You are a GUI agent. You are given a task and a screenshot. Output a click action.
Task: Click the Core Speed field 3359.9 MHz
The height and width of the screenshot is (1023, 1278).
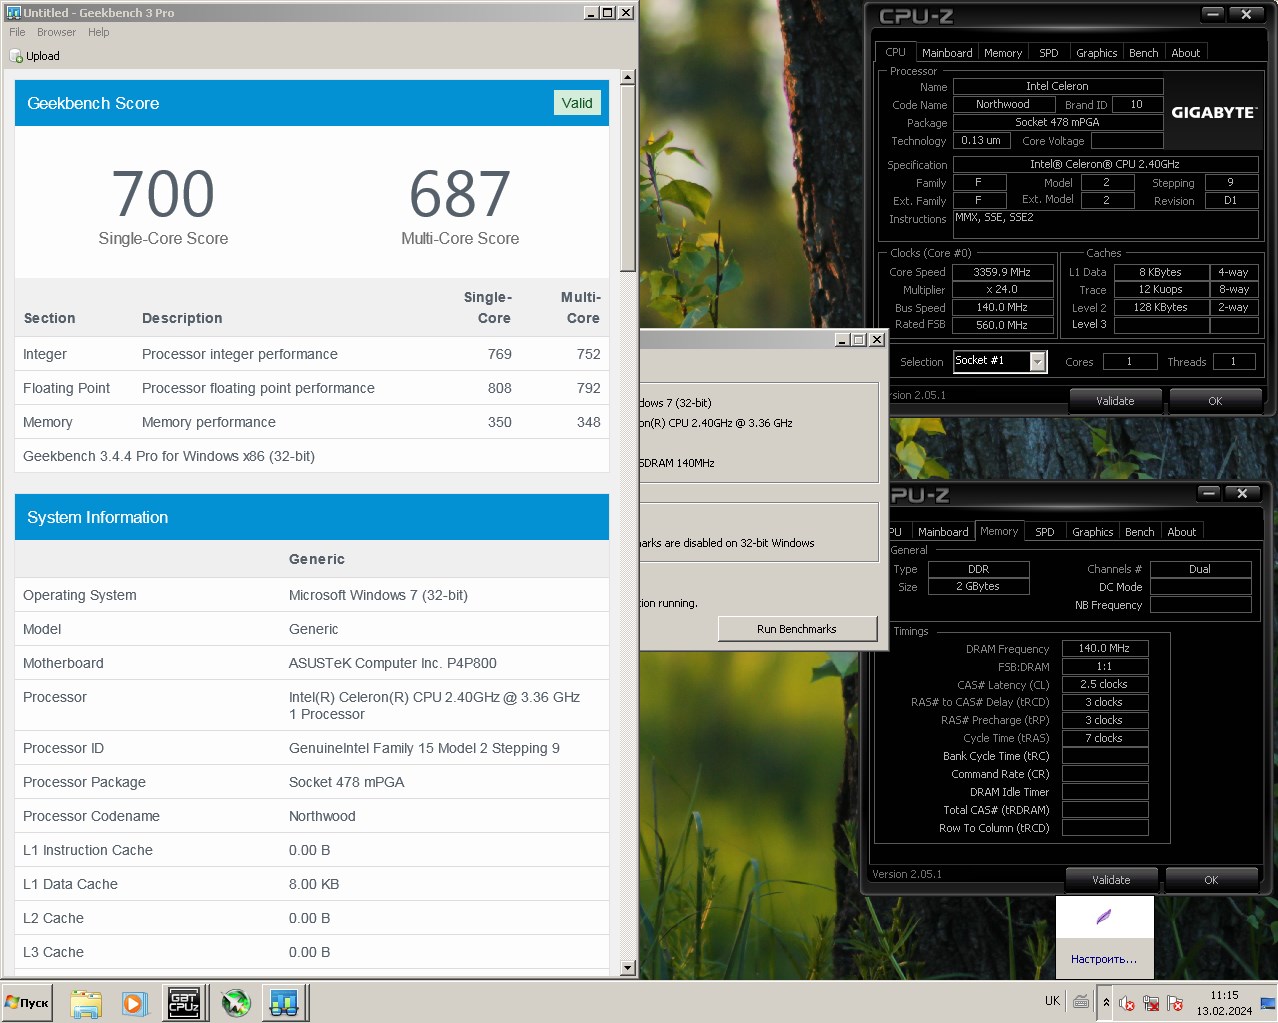tap(1002, 272)
